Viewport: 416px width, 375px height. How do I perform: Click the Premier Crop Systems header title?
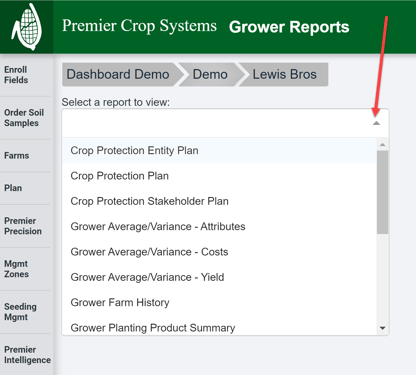pyautogui.click(x=139, y=26)
